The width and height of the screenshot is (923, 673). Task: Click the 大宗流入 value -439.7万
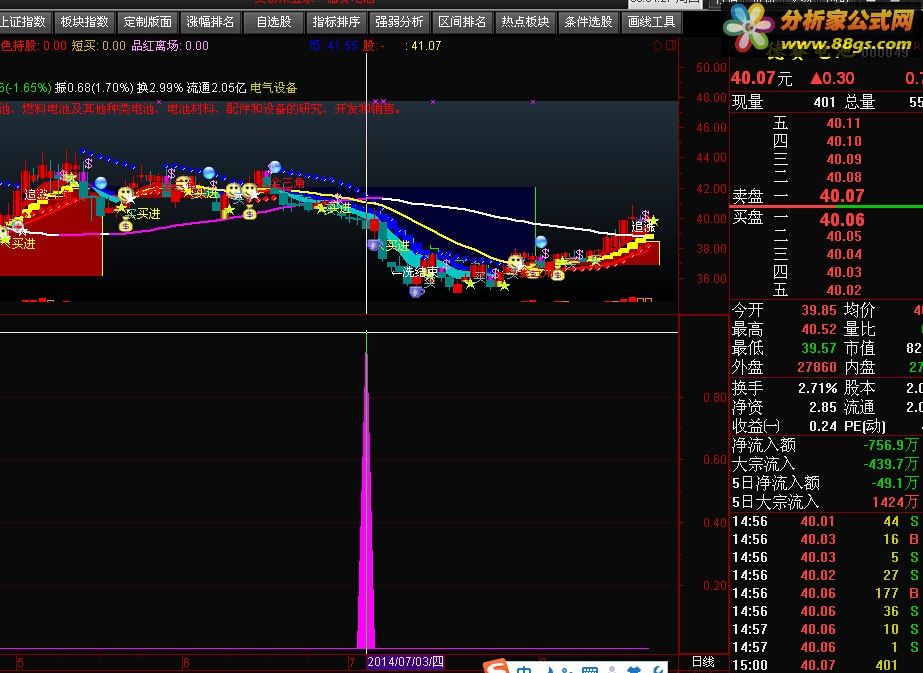(891, 464)
